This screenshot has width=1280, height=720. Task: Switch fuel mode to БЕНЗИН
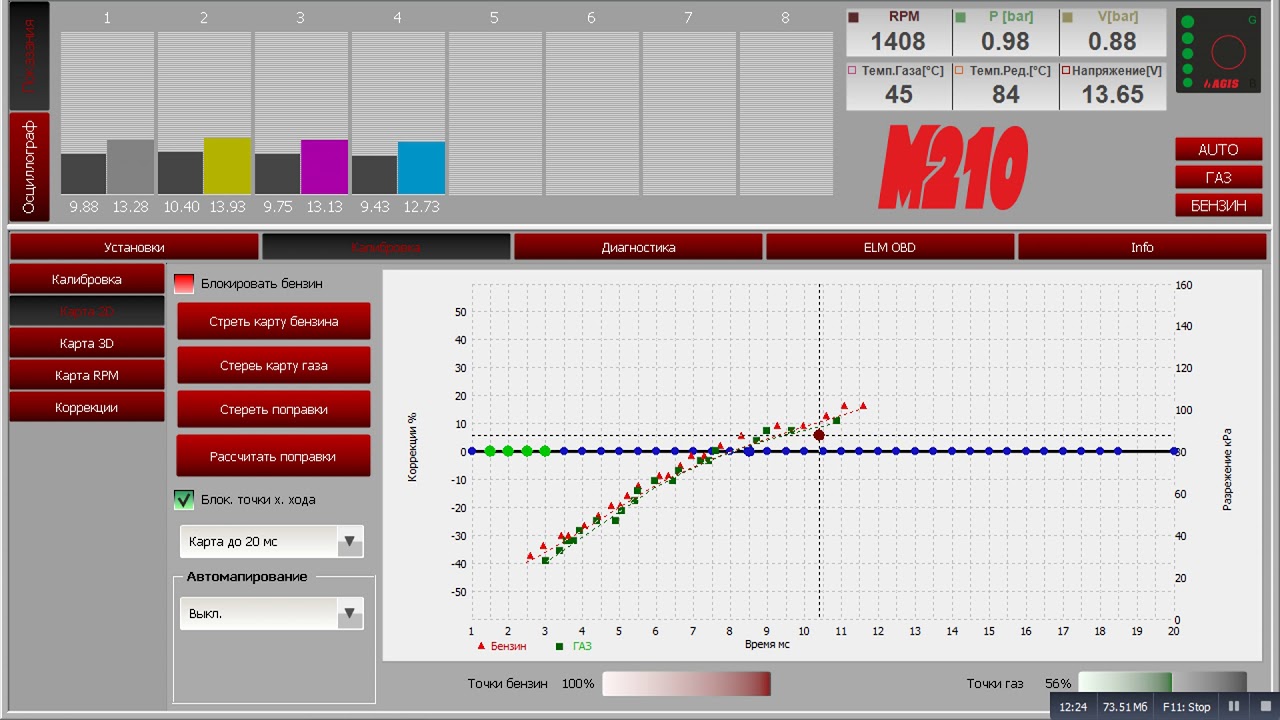1218,206
